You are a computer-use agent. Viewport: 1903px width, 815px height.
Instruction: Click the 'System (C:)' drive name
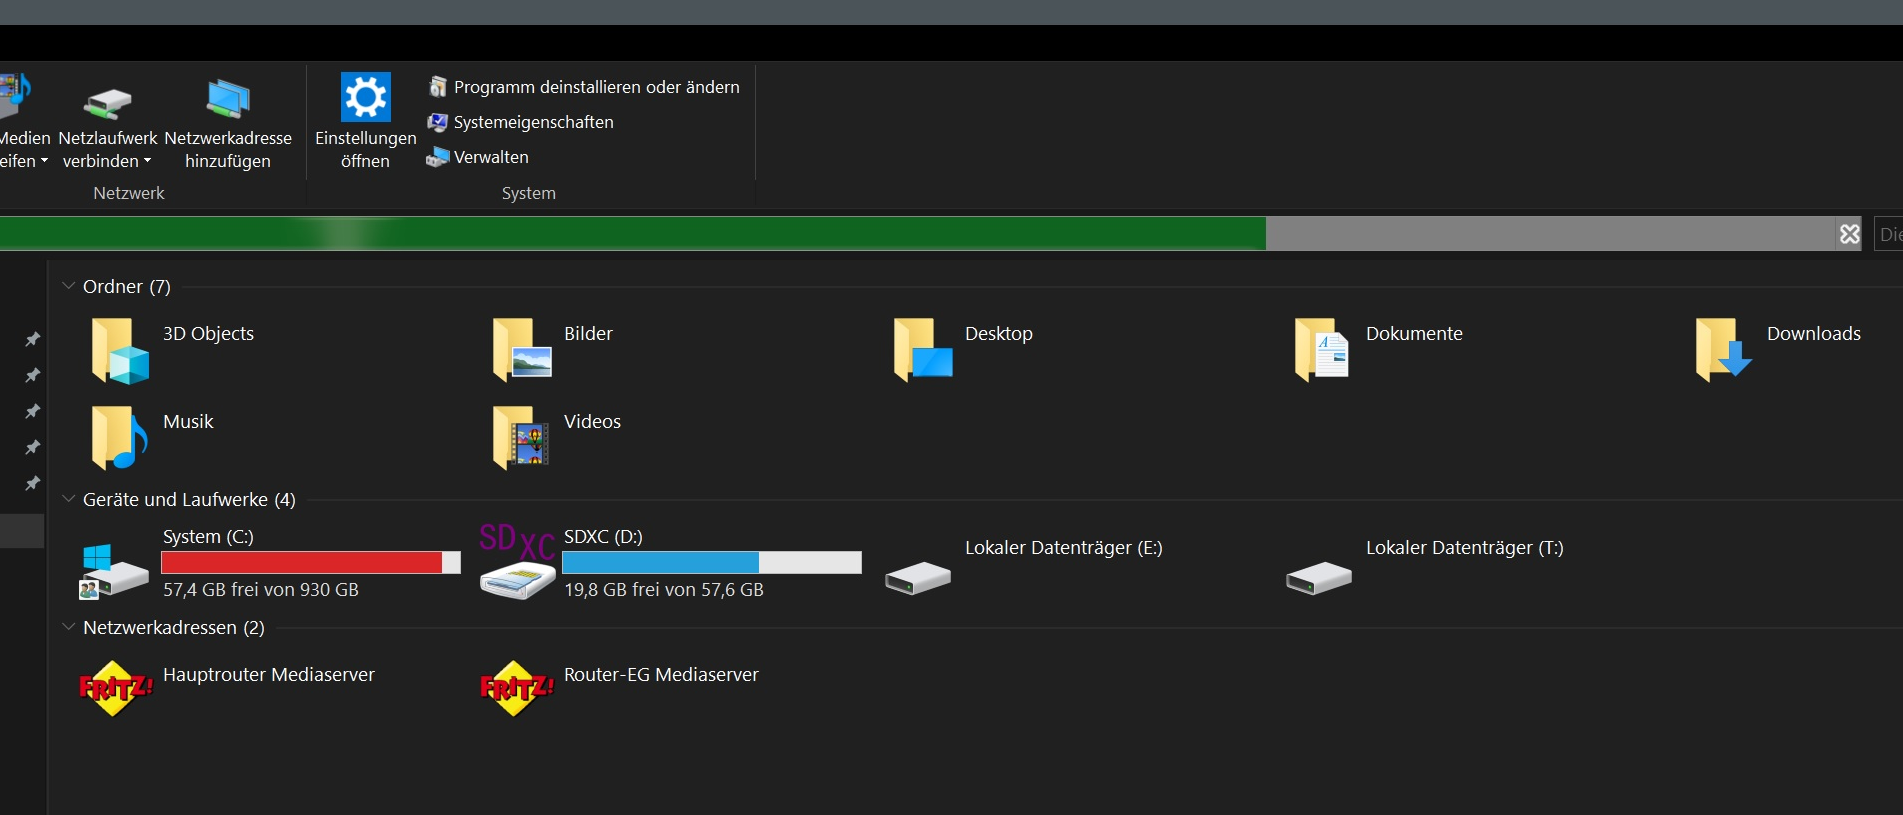tap(208, 537)
